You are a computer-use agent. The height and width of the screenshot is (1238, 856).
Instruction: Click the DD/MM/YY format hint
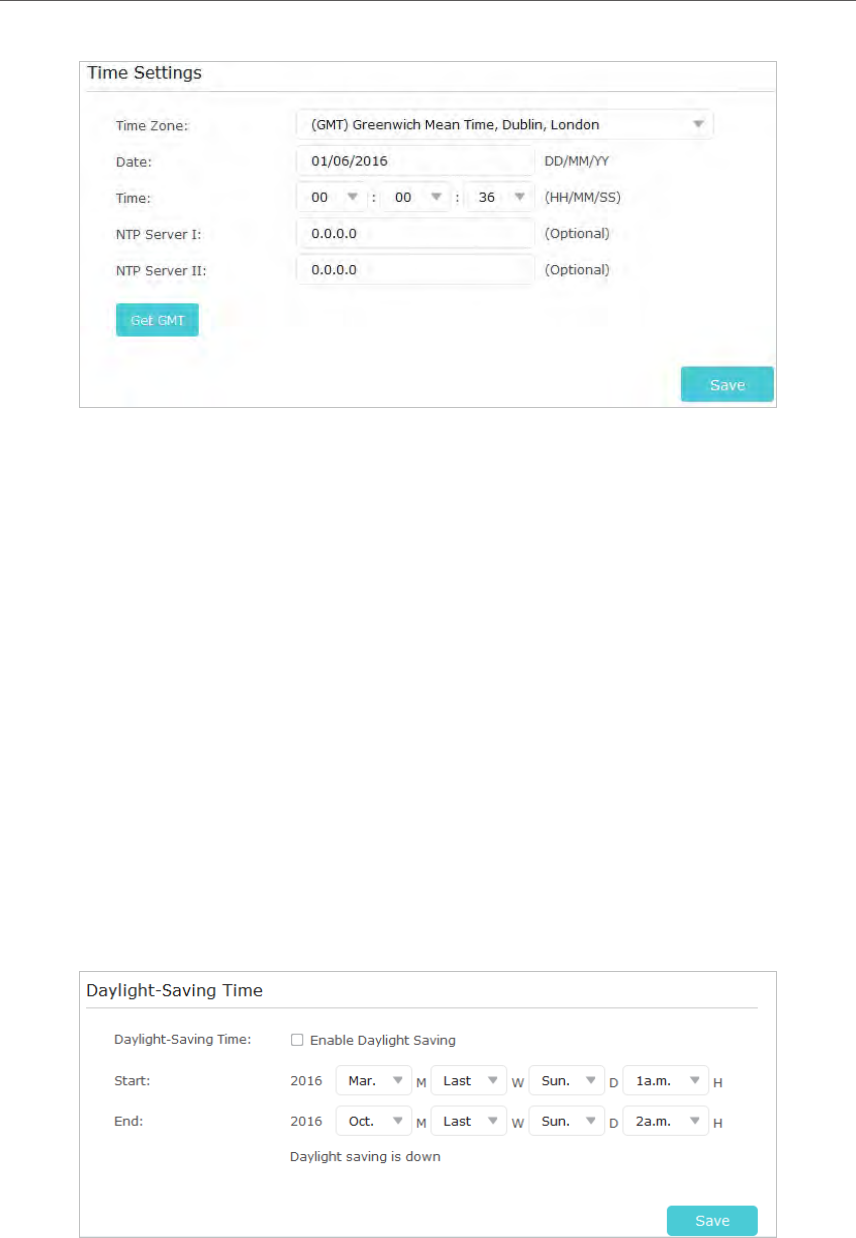[575, 161]
